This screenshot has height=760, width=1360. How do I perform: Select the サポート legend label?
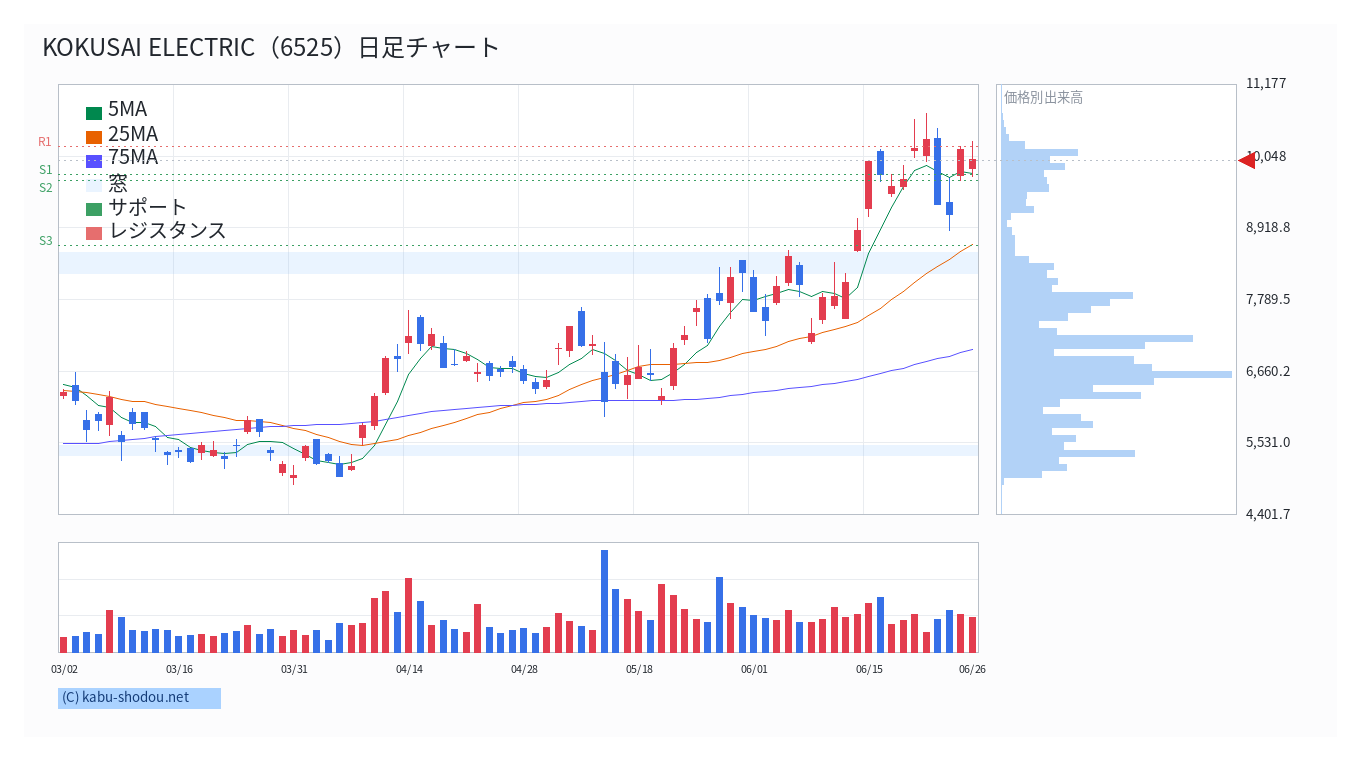pos(148,207)
